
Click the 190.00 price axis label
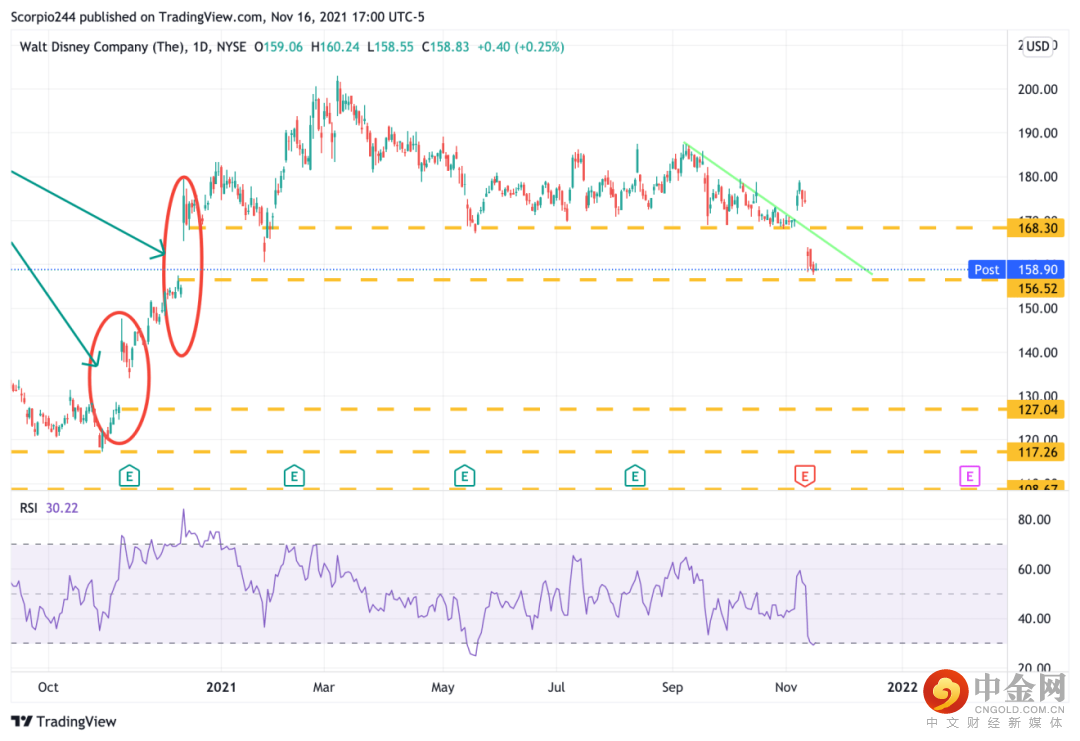pos(1037,133)
